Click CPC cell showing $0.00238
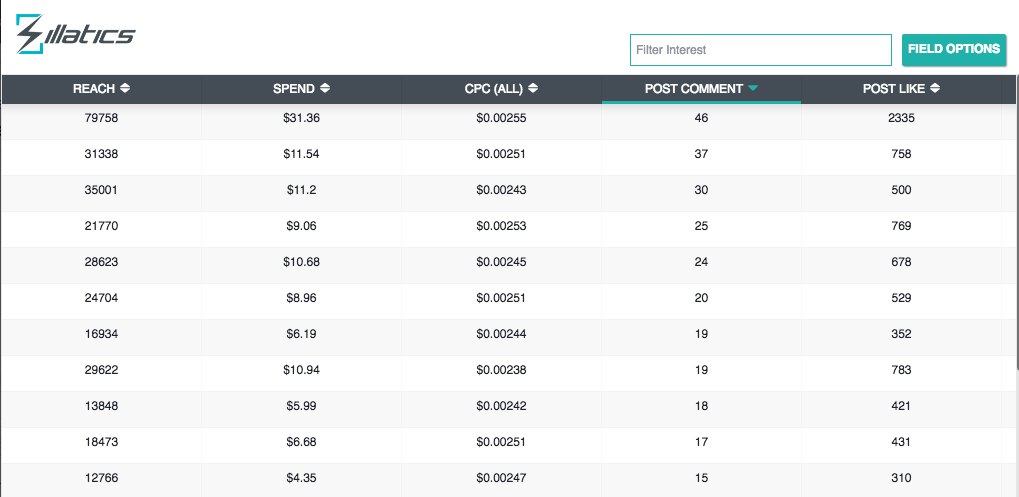Viewport: 1019px width, 497px height. point(501,370)
